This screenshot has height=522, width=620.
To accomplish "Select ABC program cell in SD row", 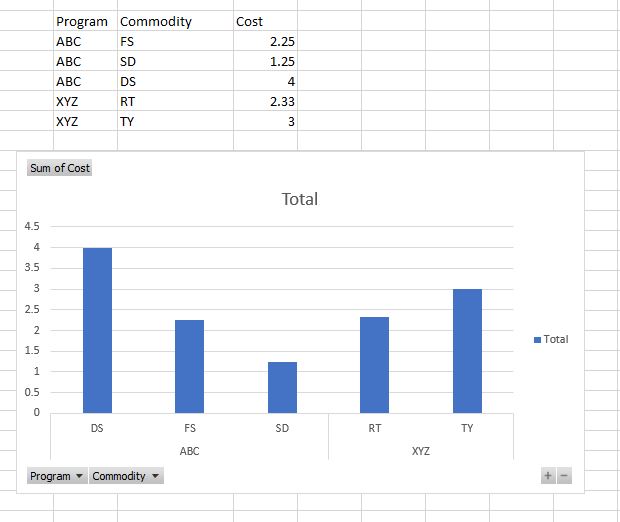I will [x=85, y=61].
